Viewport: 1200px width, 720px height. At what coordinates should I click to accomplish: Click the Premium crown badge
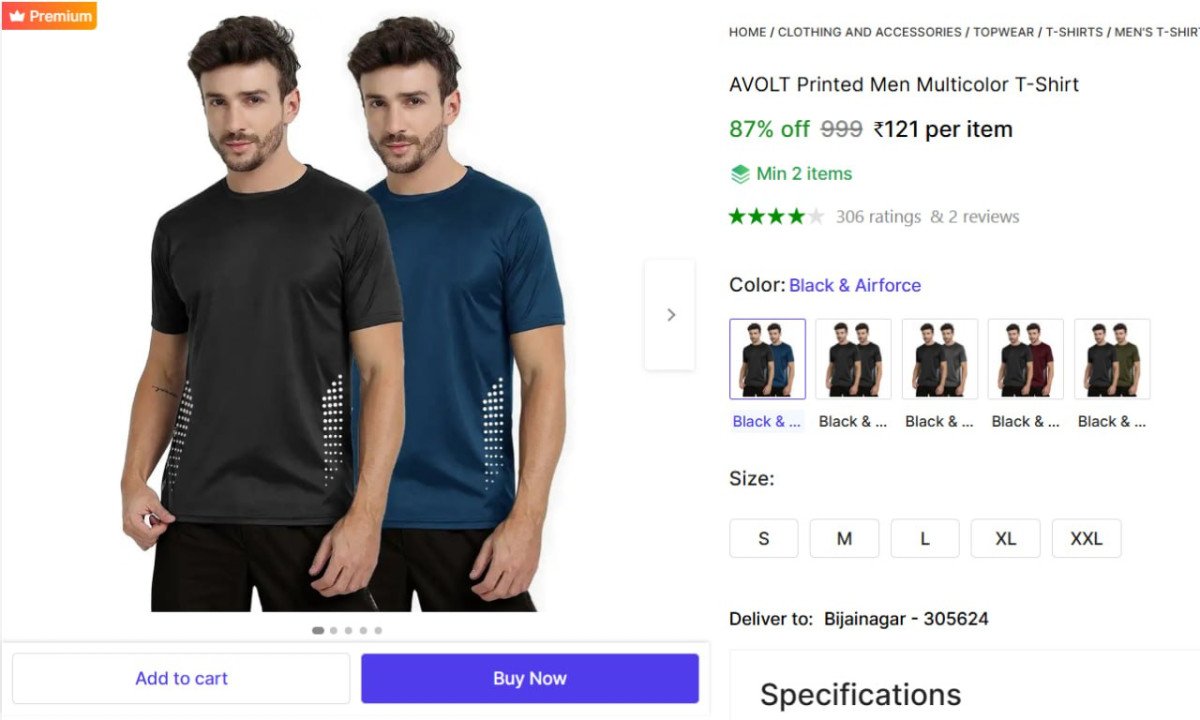(49, 16)
